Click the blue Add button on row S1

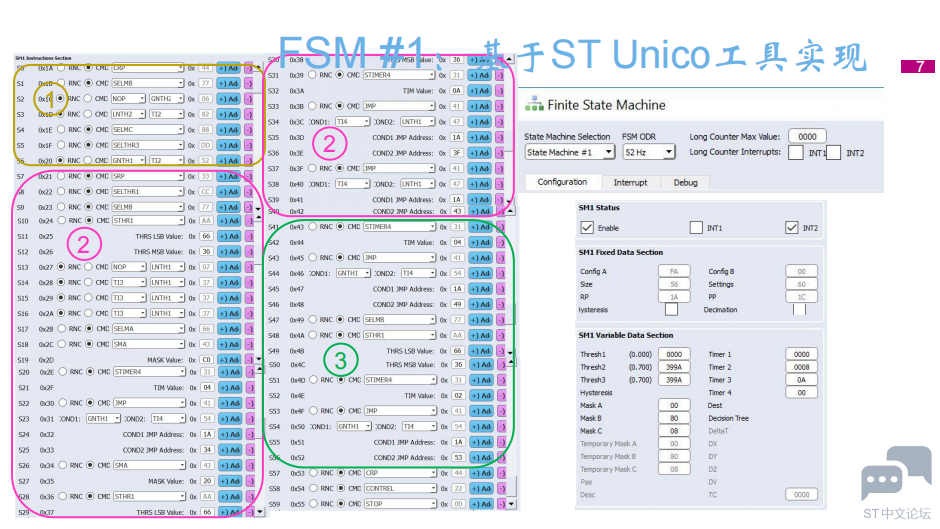tap(228, 83)
